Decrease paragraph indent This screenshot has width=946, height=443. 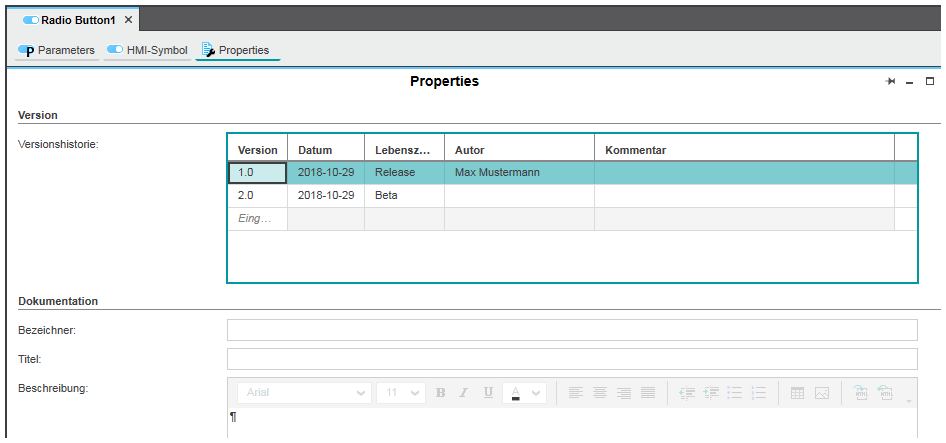(687, 393)
